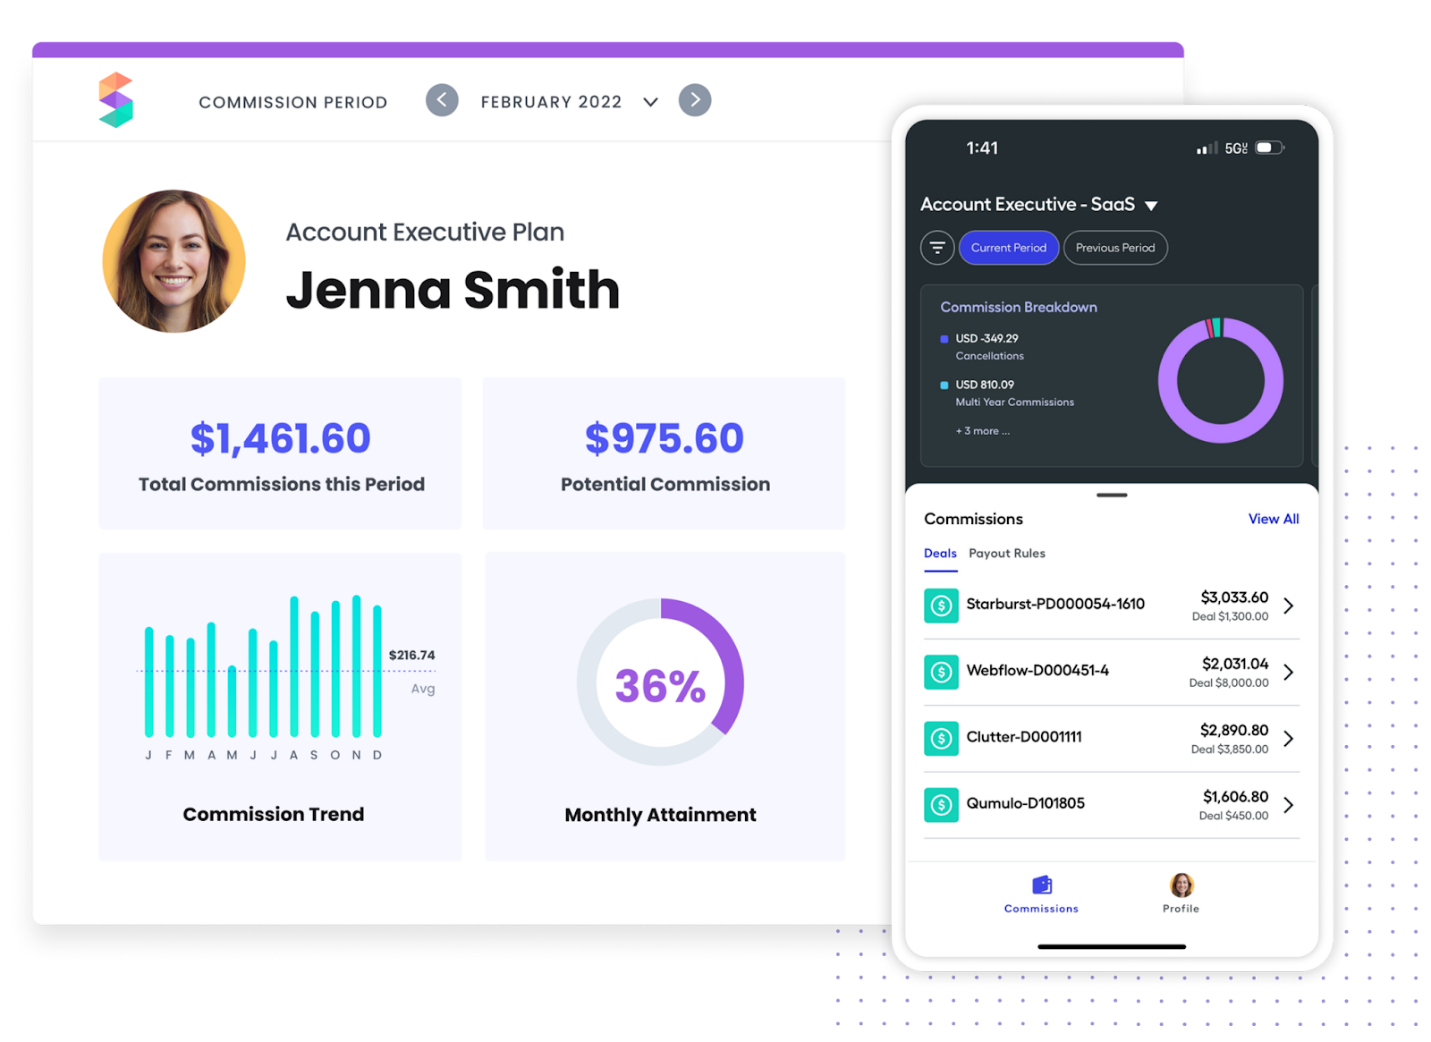1431x1042 pixels.
Task: Click the '+ 3 more ...' breakdown link
Action: (982, 431)
